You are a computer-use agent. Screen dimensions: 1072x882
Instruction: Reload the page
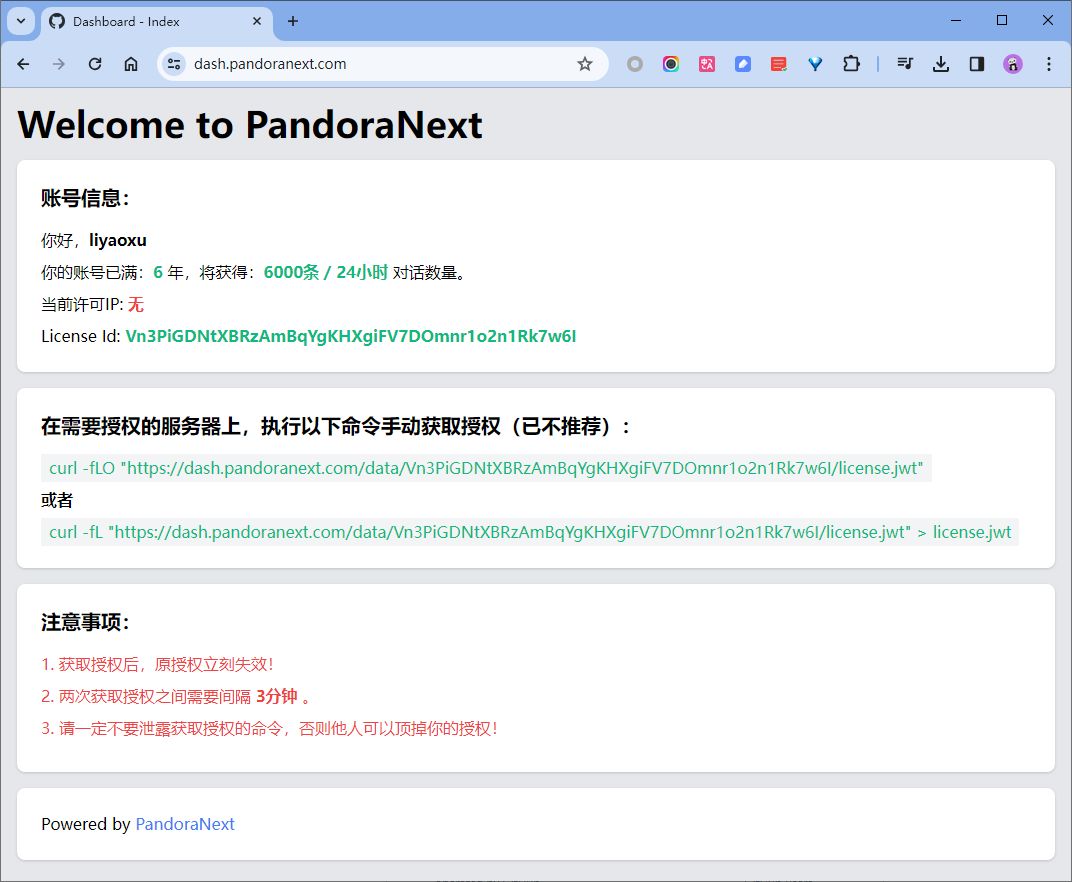click(x=95, y=64)
